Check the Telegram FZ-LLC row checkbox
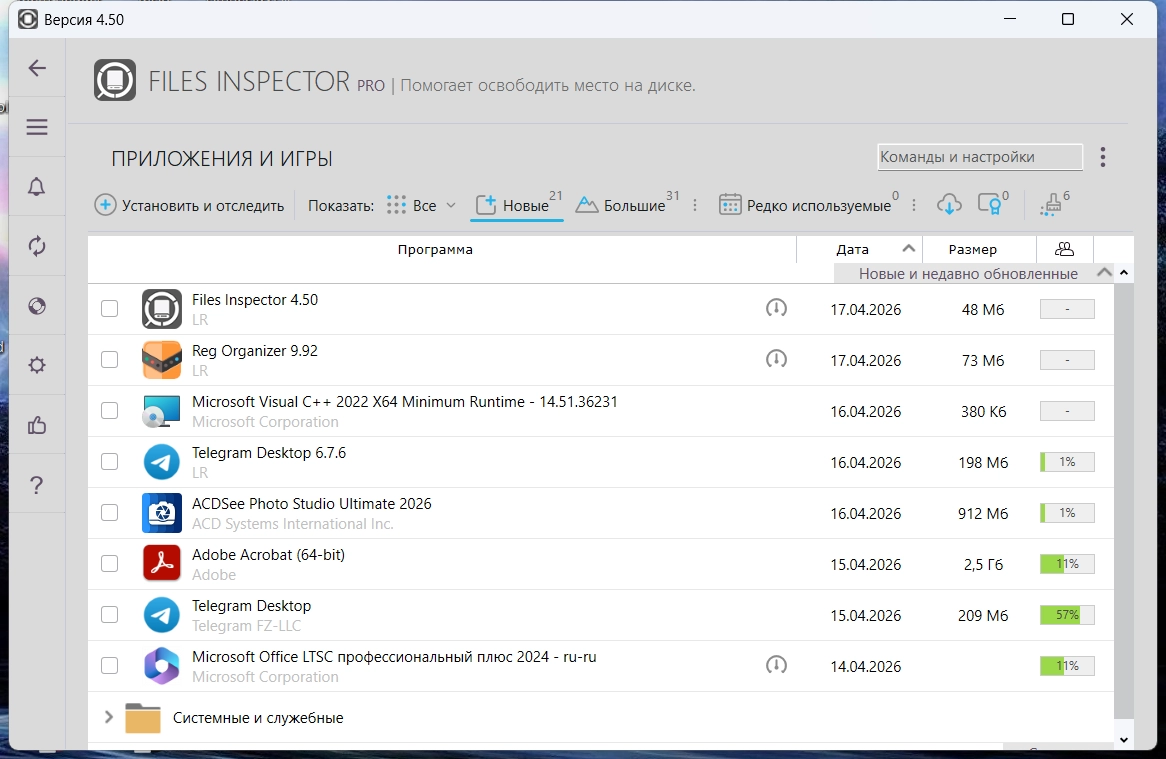 (109, 615)
